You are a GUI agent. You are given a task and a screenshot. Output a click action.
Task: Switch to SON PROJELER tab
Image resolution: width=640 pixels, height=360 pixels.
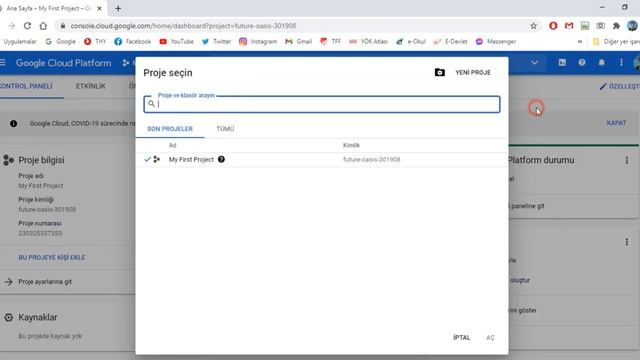tap(170, 129)
